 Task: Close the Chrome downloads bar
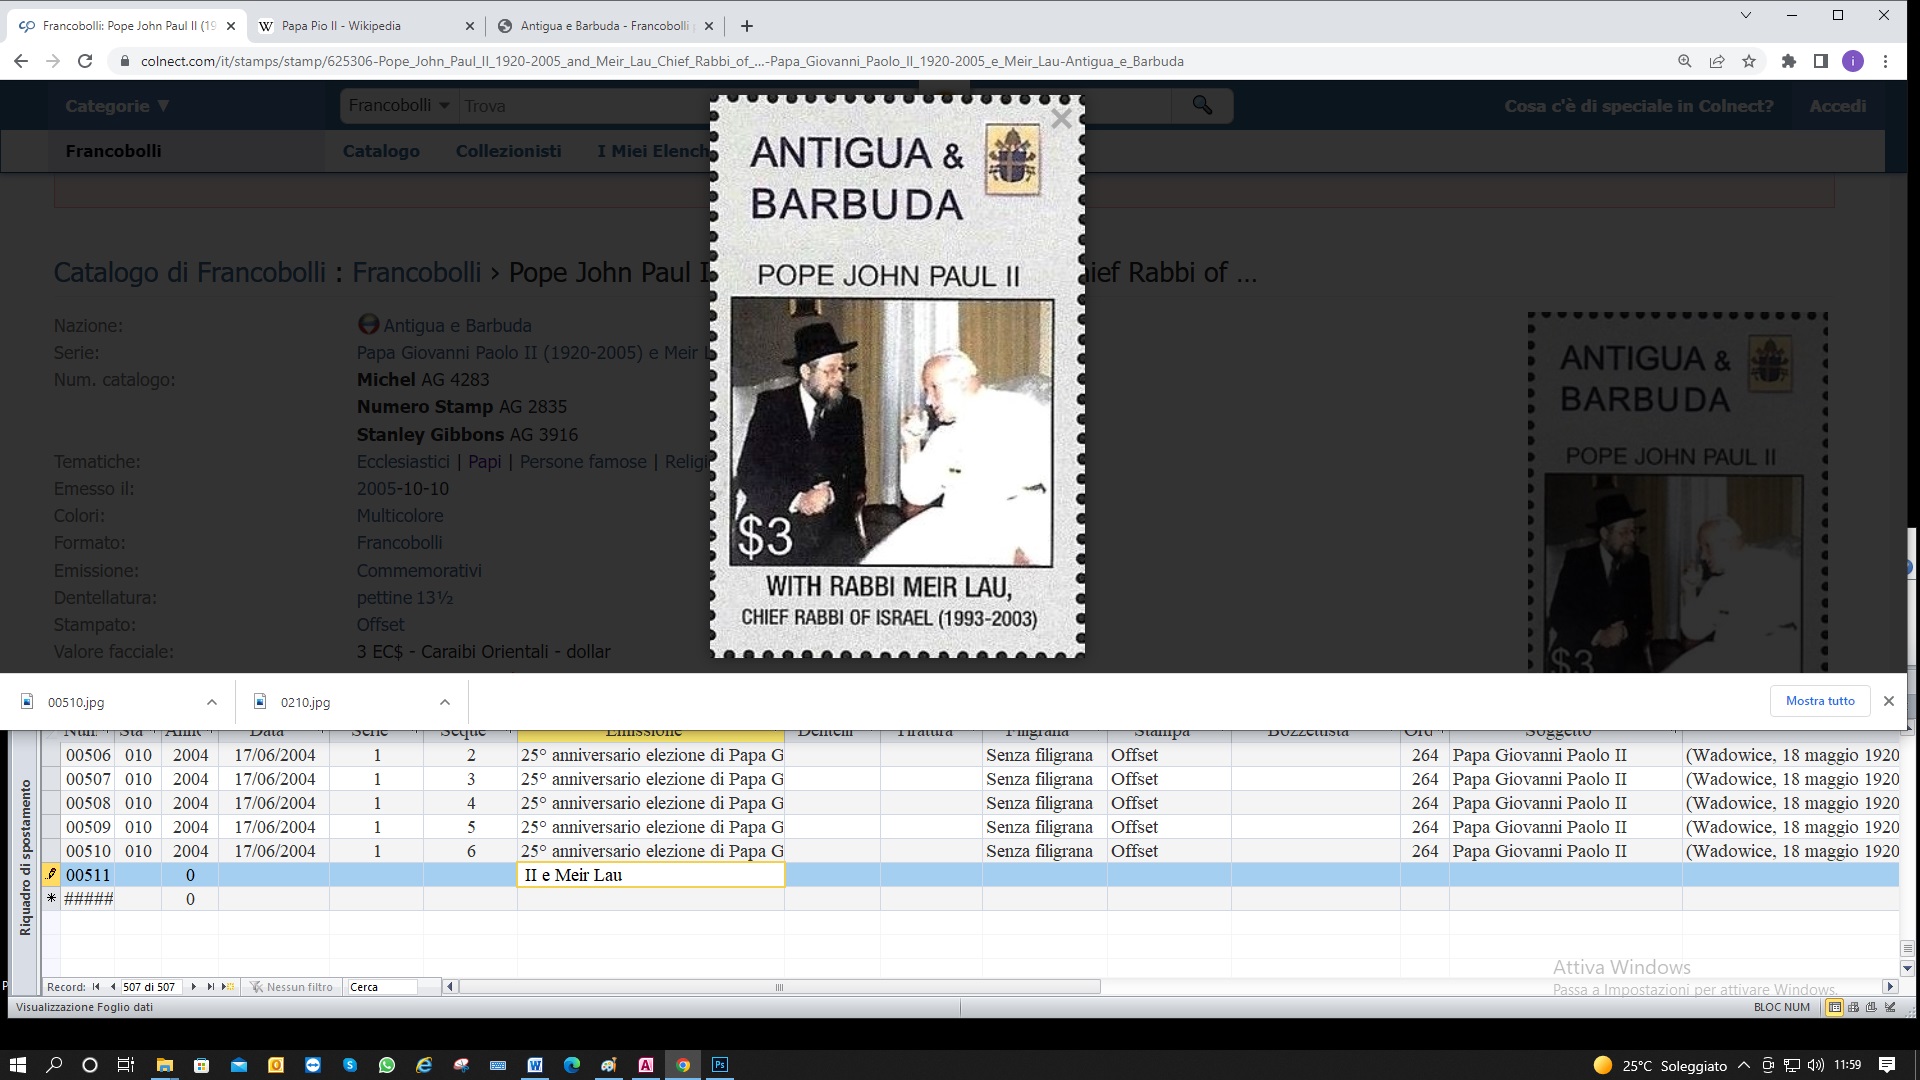pos(1889,701)
